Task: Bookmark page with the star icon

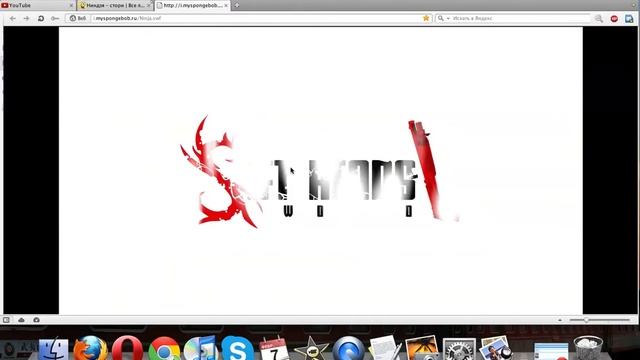Action: click(426, 18)
